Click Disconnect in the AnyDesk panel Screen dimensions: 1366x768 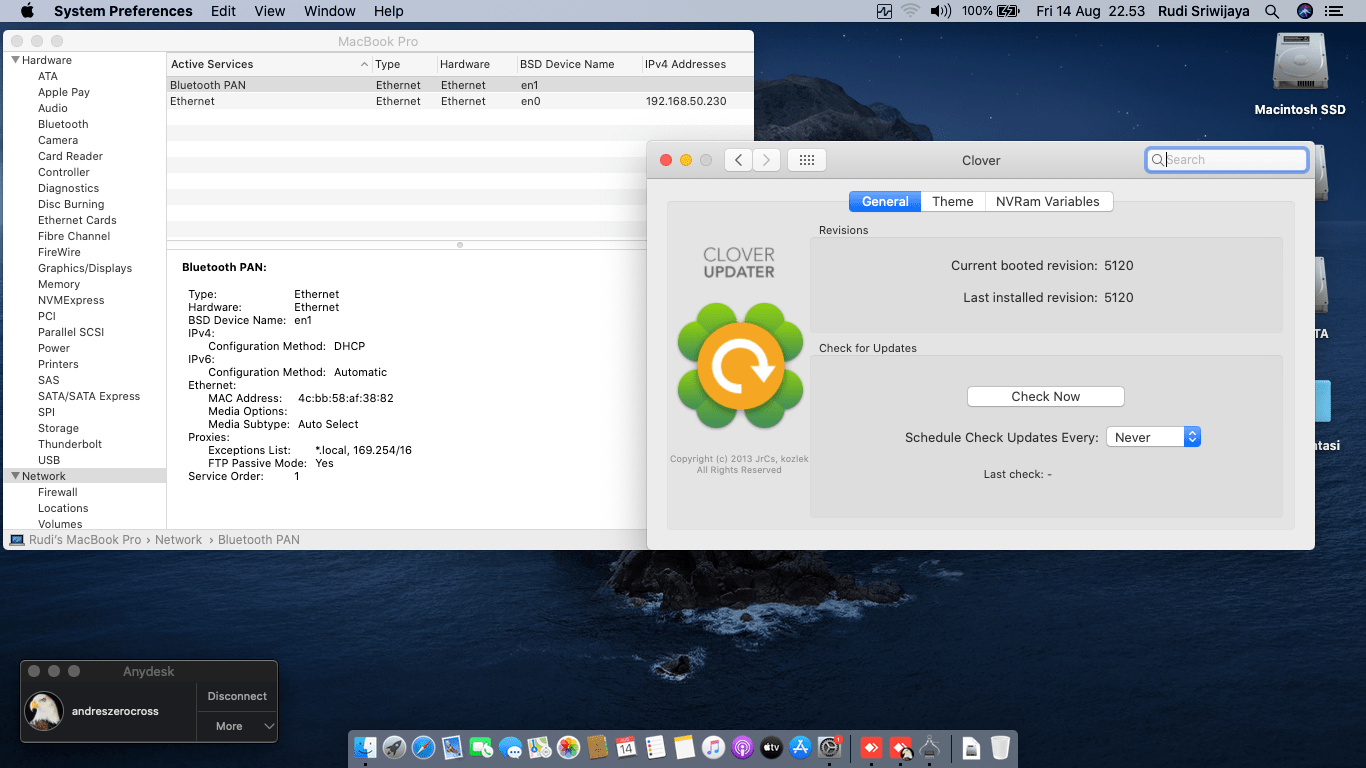pyautogui.click(x=237, y=696)
